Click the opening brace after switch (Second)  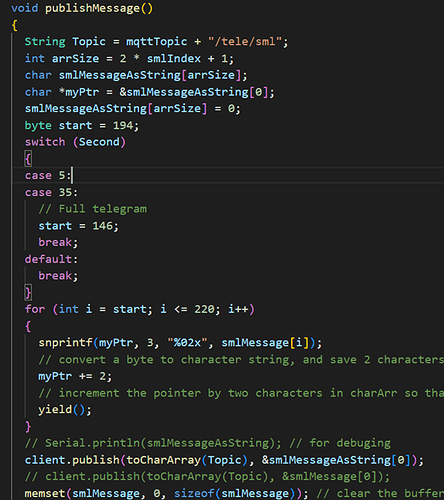tap(28, 159)
